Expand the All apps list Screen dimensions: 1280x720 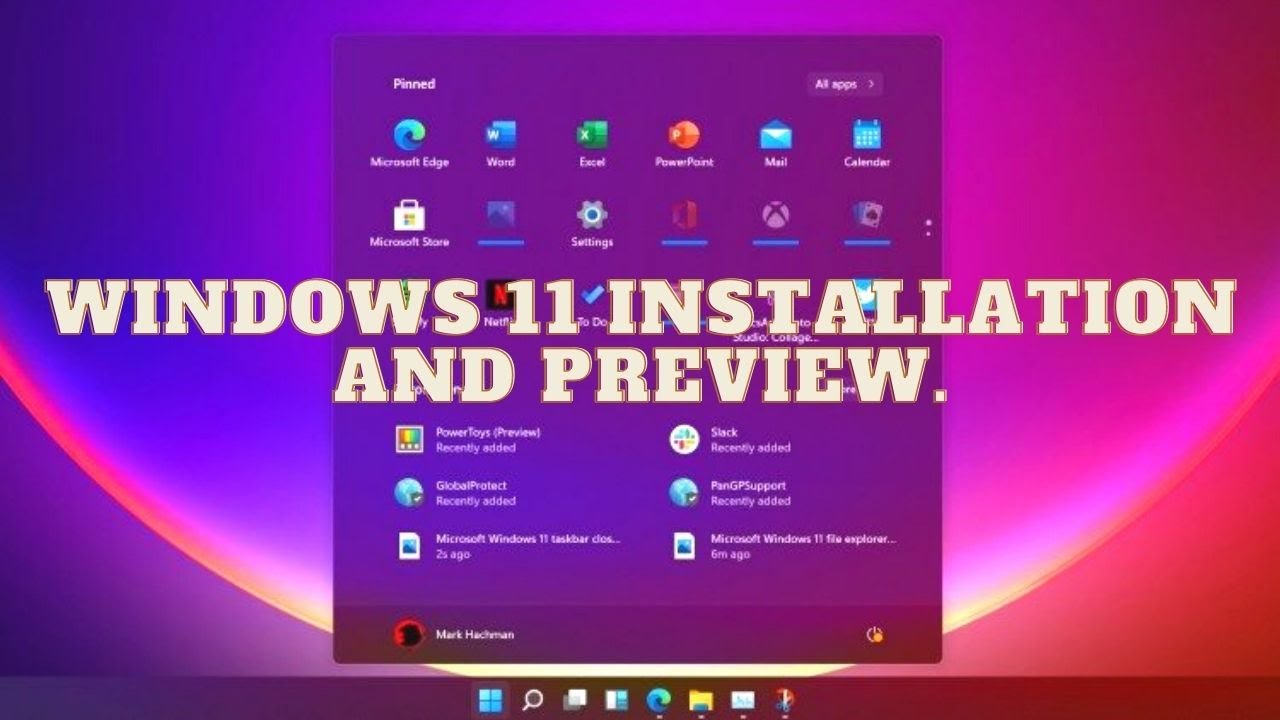coord(845,84)
